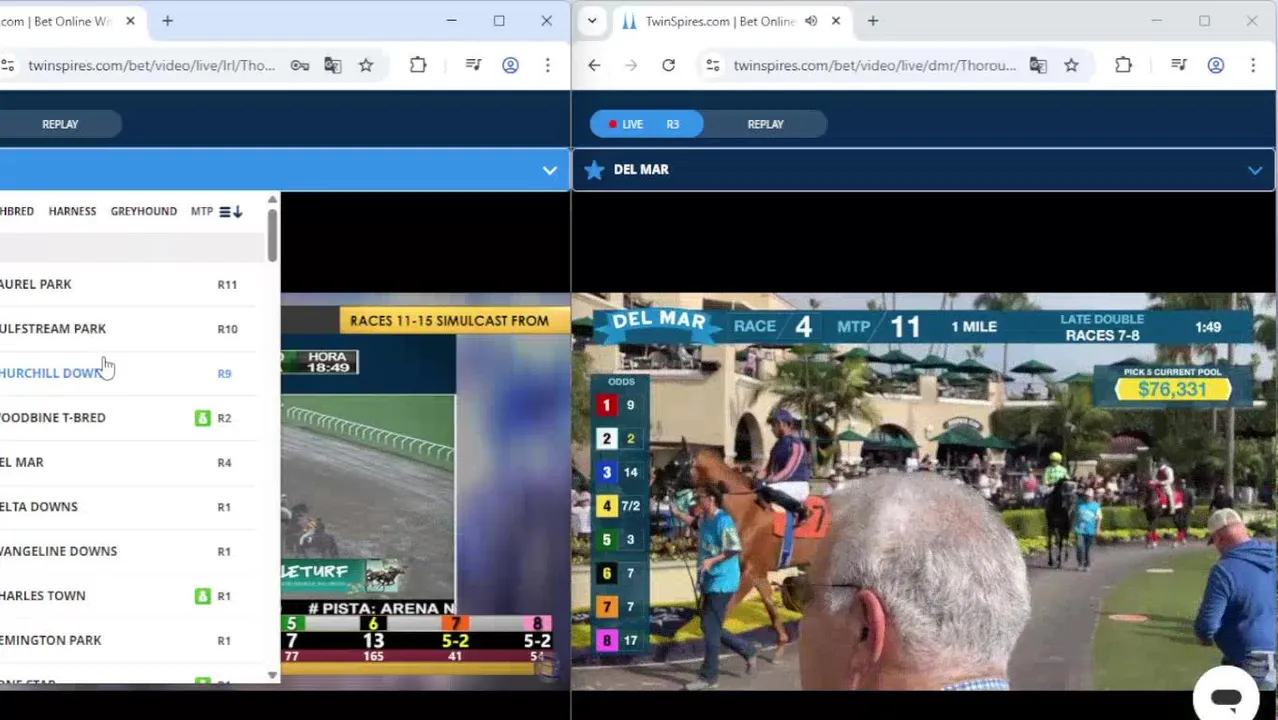Screen dimensions: 1278x720
Task: Click track list scrollbar thumb
Action: 272,235
